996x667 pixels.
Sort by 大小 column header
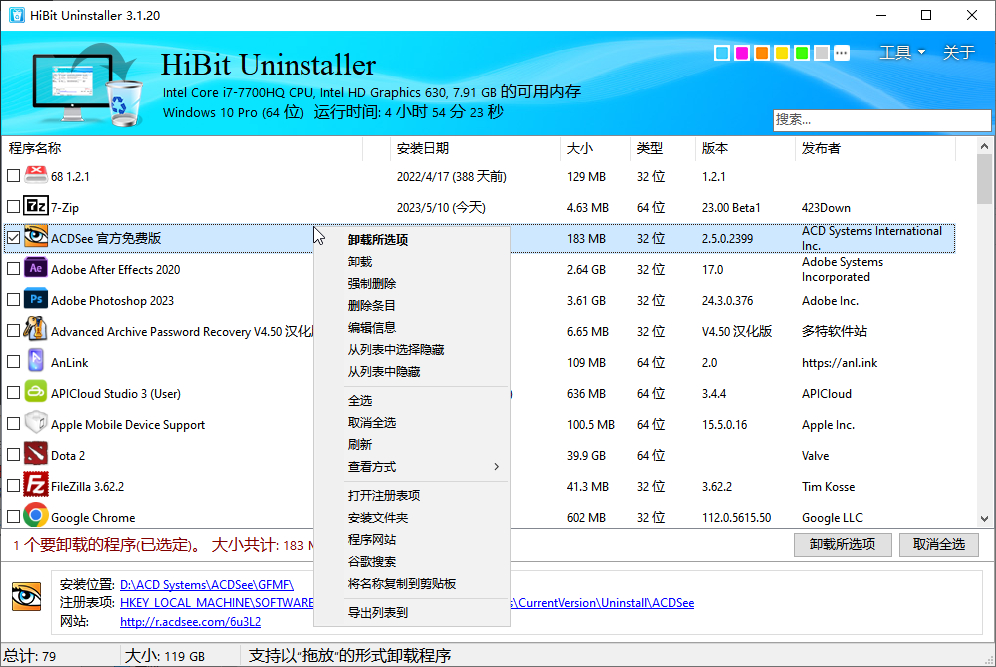pyautogui.click(x=595, y=148)
